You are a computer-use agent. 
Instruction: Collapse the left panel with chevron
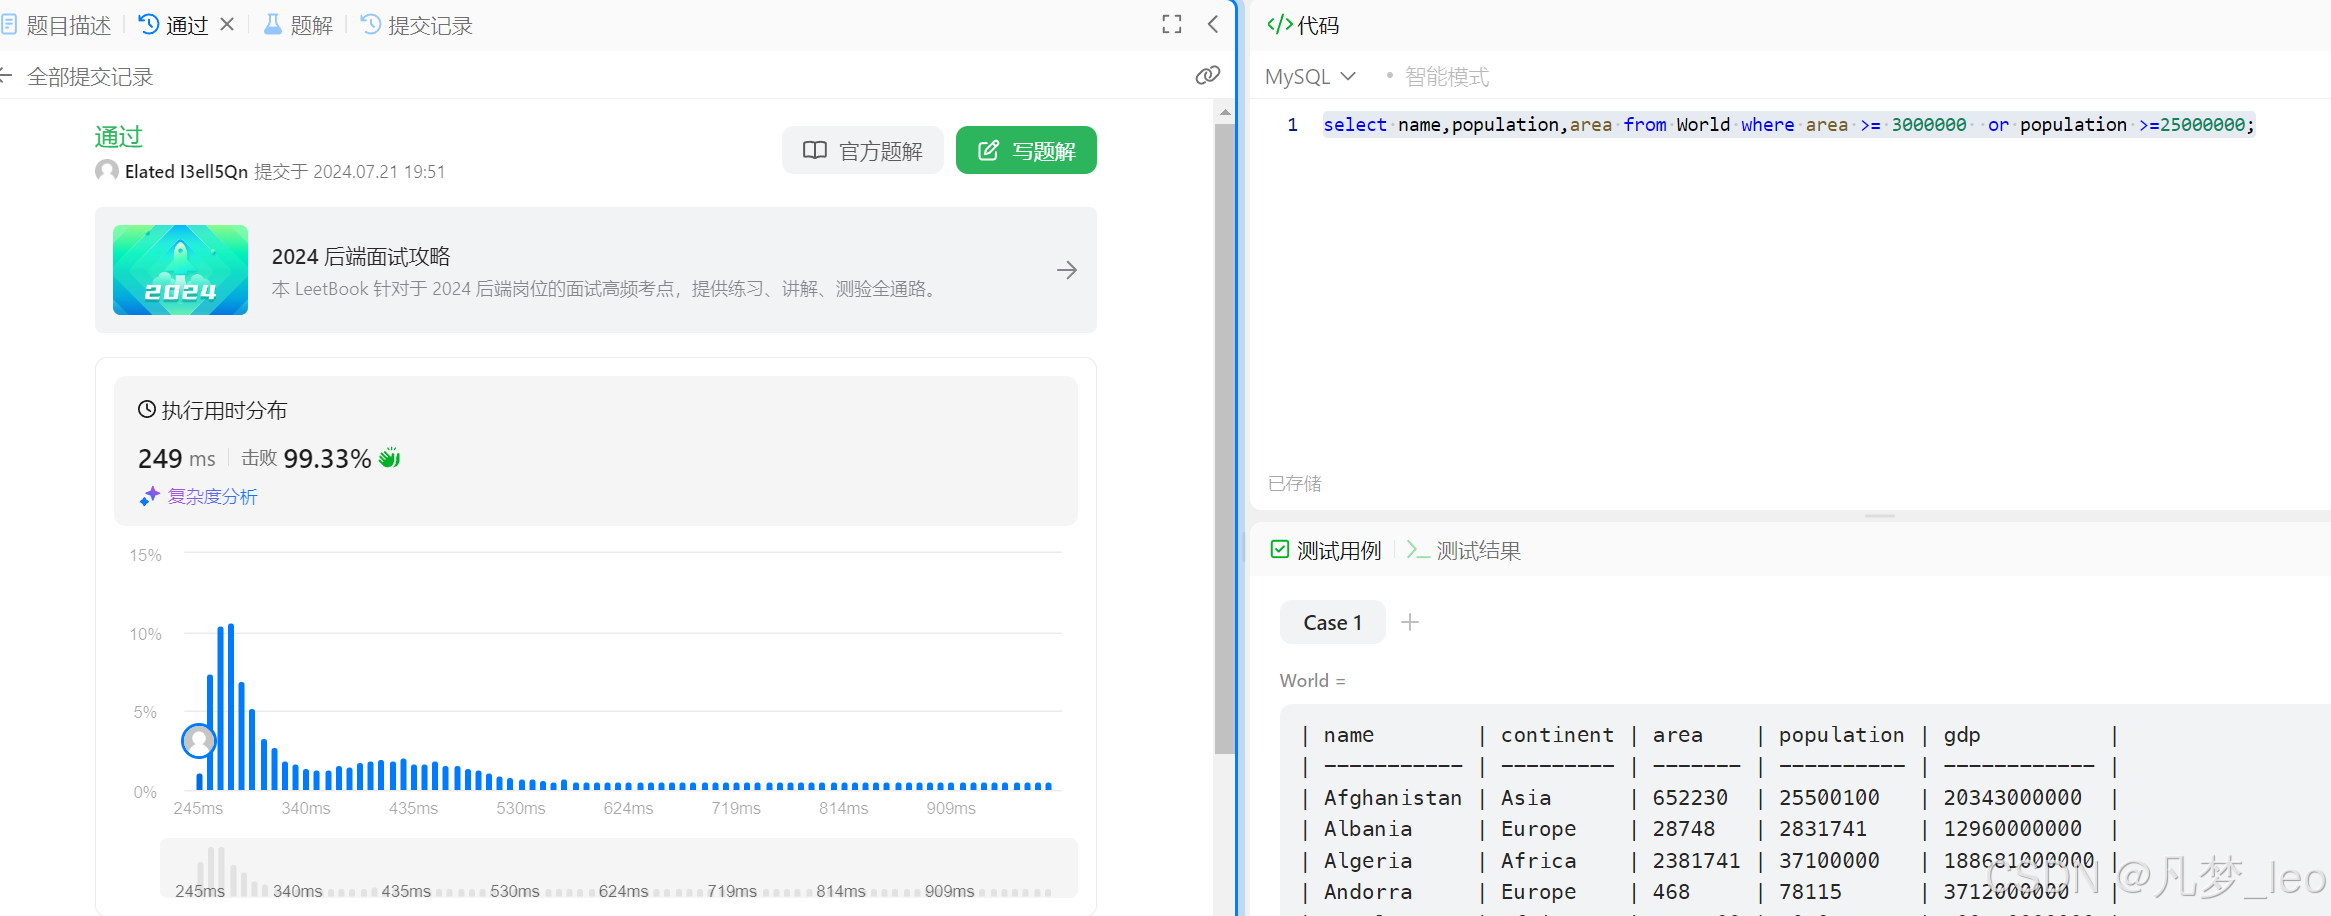[x=1213, y=24]
